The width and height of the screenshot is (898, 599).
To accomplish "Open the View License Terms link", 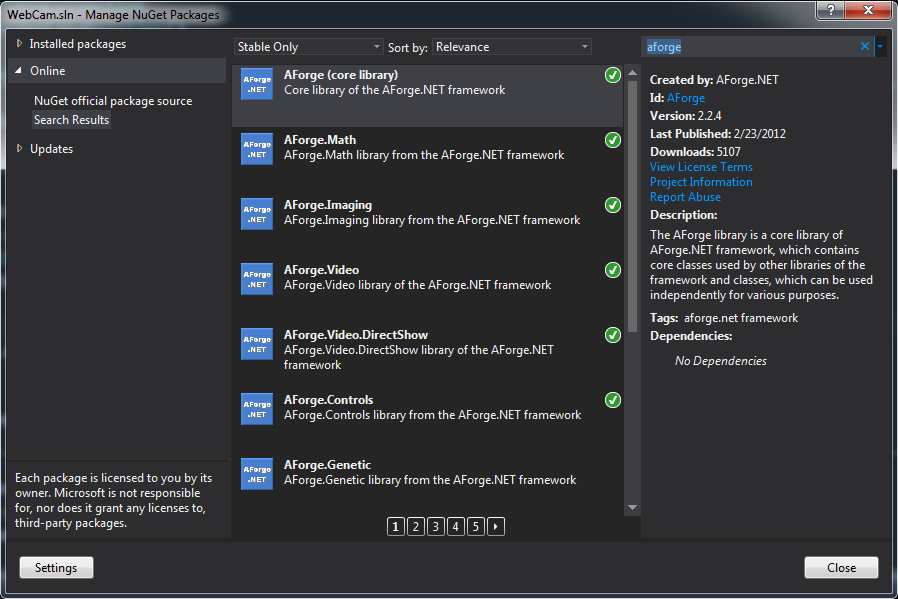I will pos(701,167).
